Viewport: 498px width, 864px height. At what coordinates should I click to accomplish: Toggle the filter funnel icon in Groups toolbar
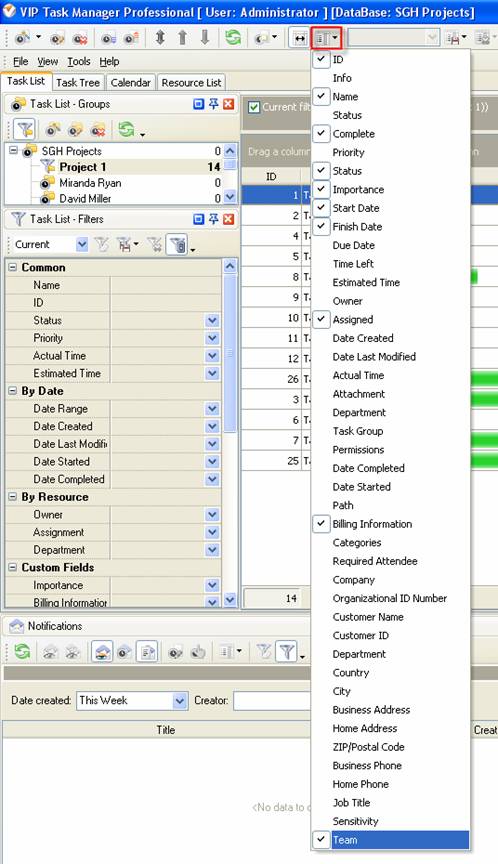pyautogui.click(x=25, y=130)
